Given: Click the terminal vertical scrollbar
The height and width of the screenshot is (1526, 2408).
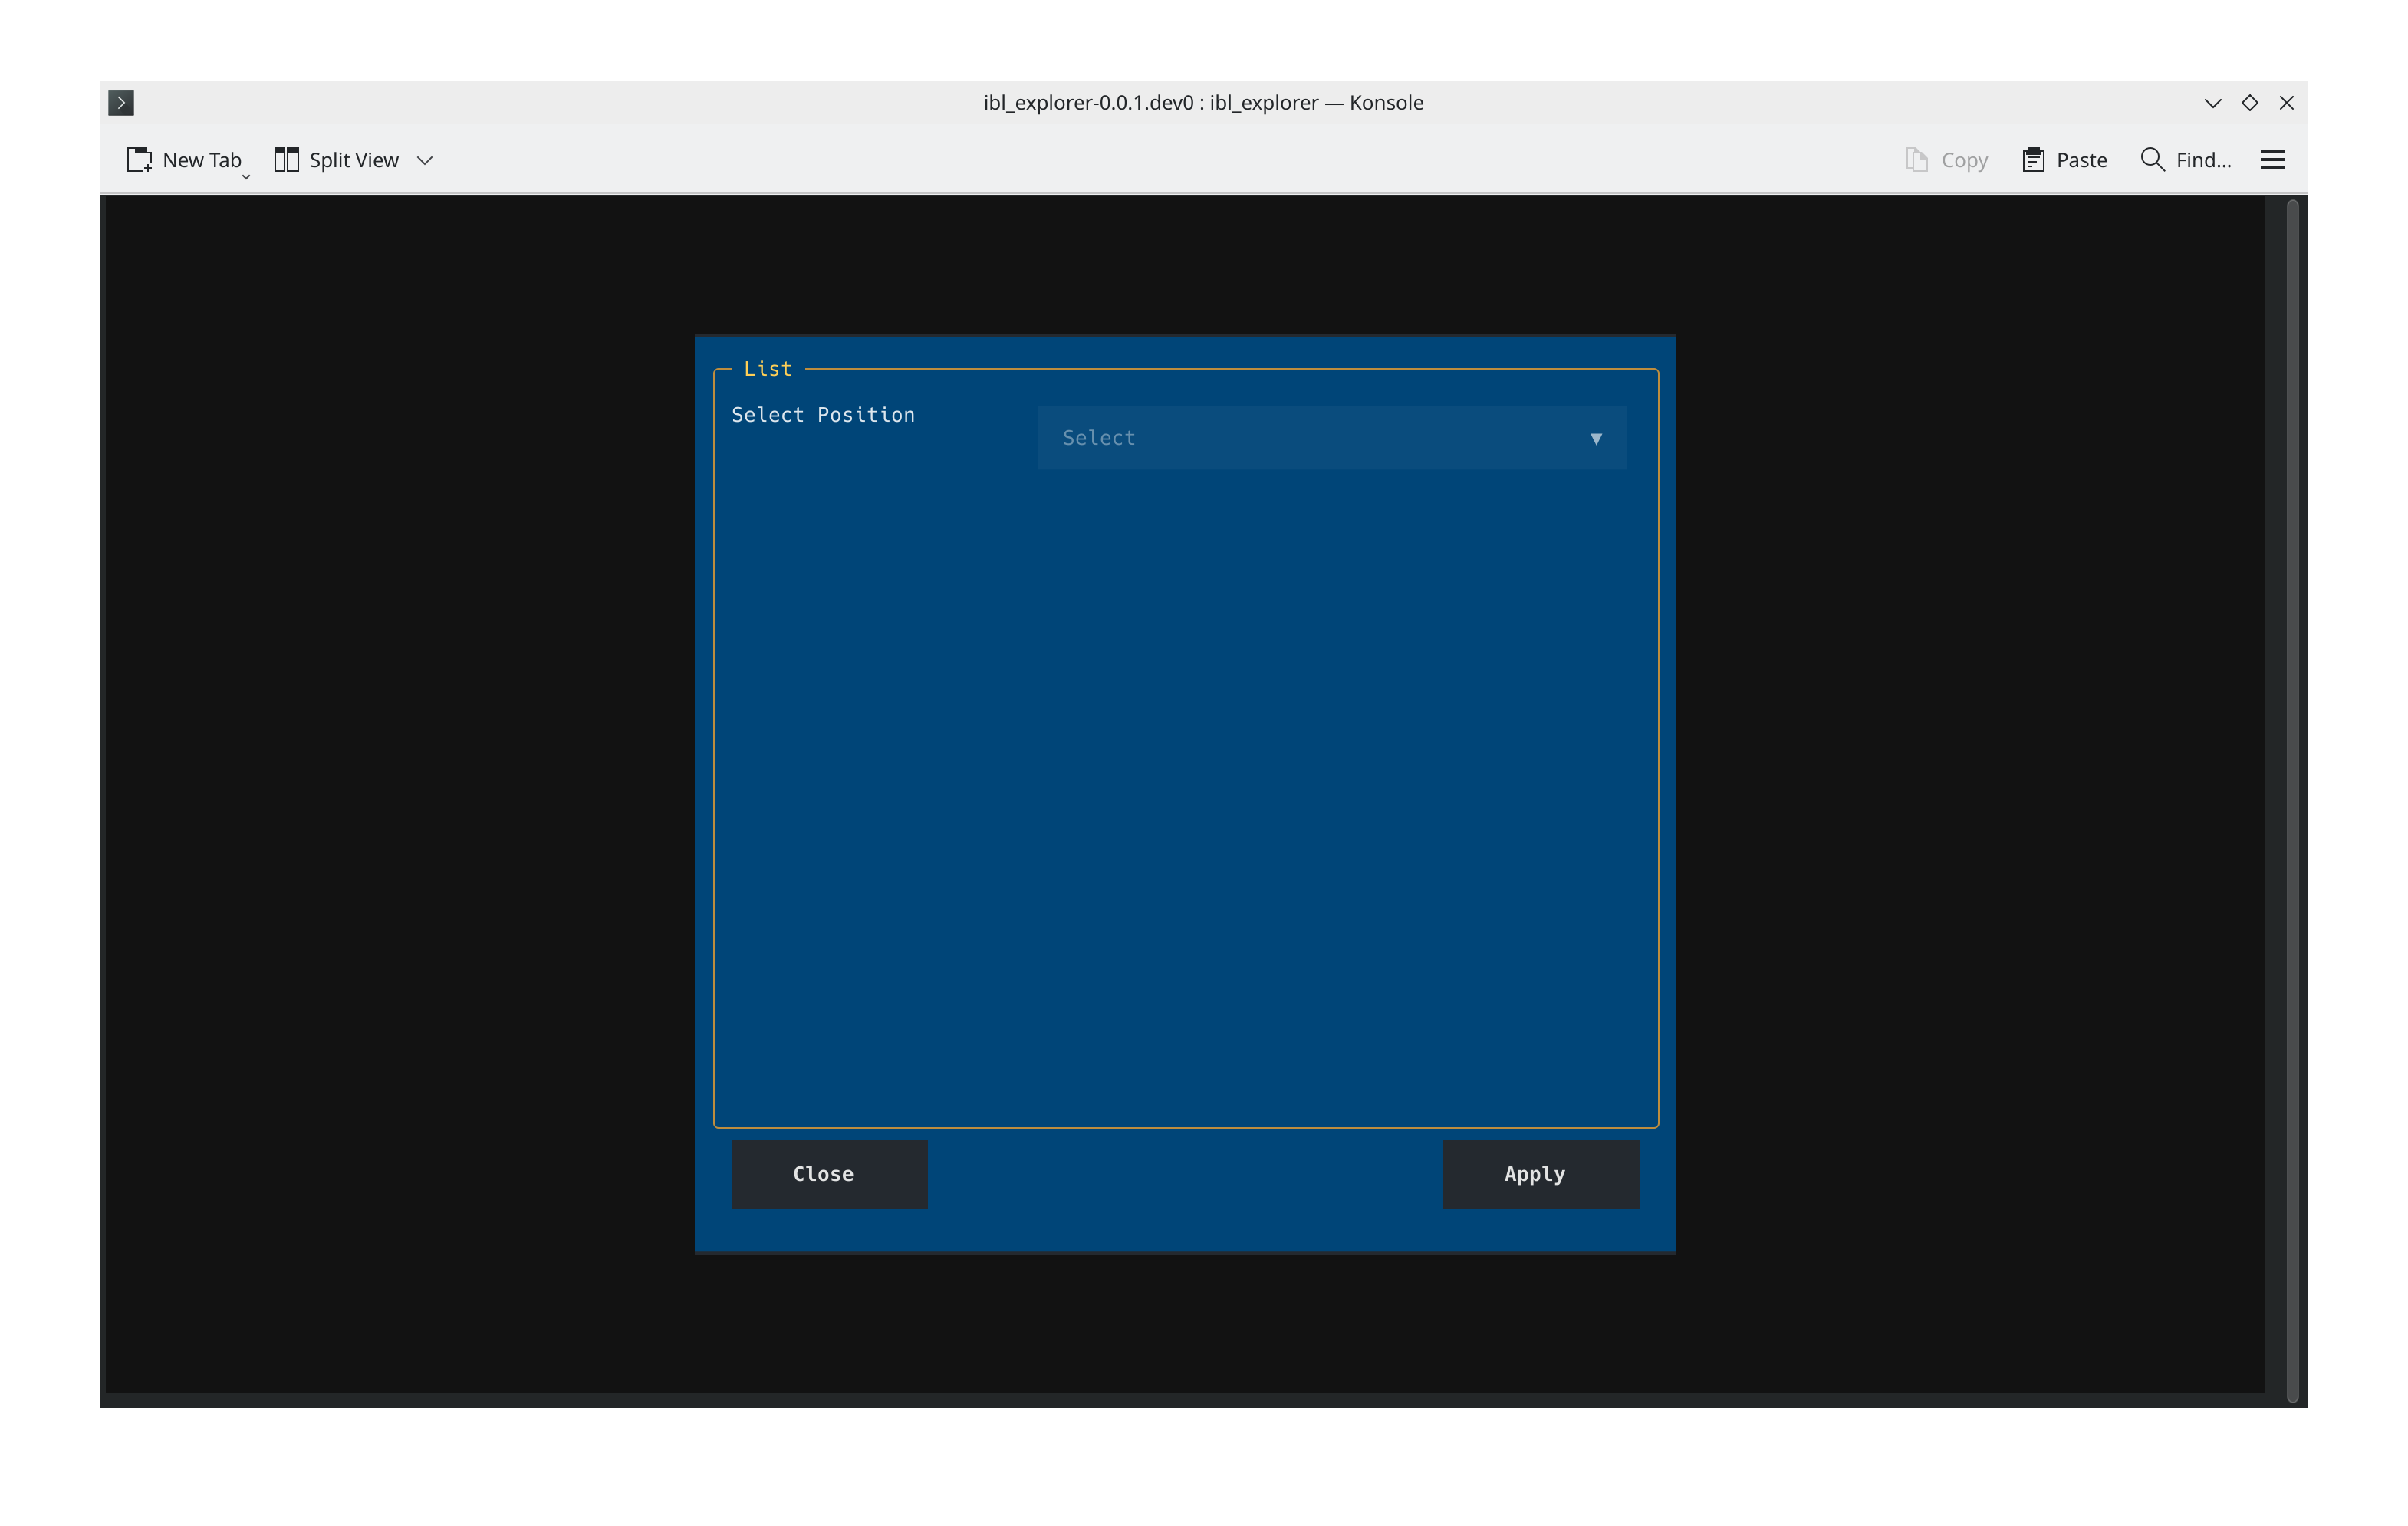Looking at the screenshot, I should point(2292,800).
